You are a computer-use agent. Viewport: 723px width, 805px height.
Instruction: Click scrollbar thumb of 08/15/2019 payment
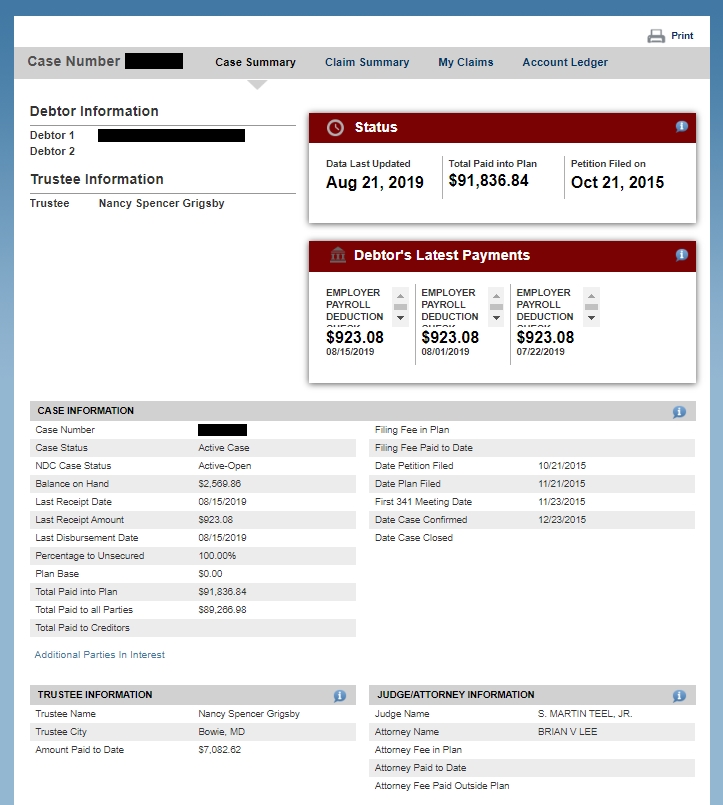[401, 307]
